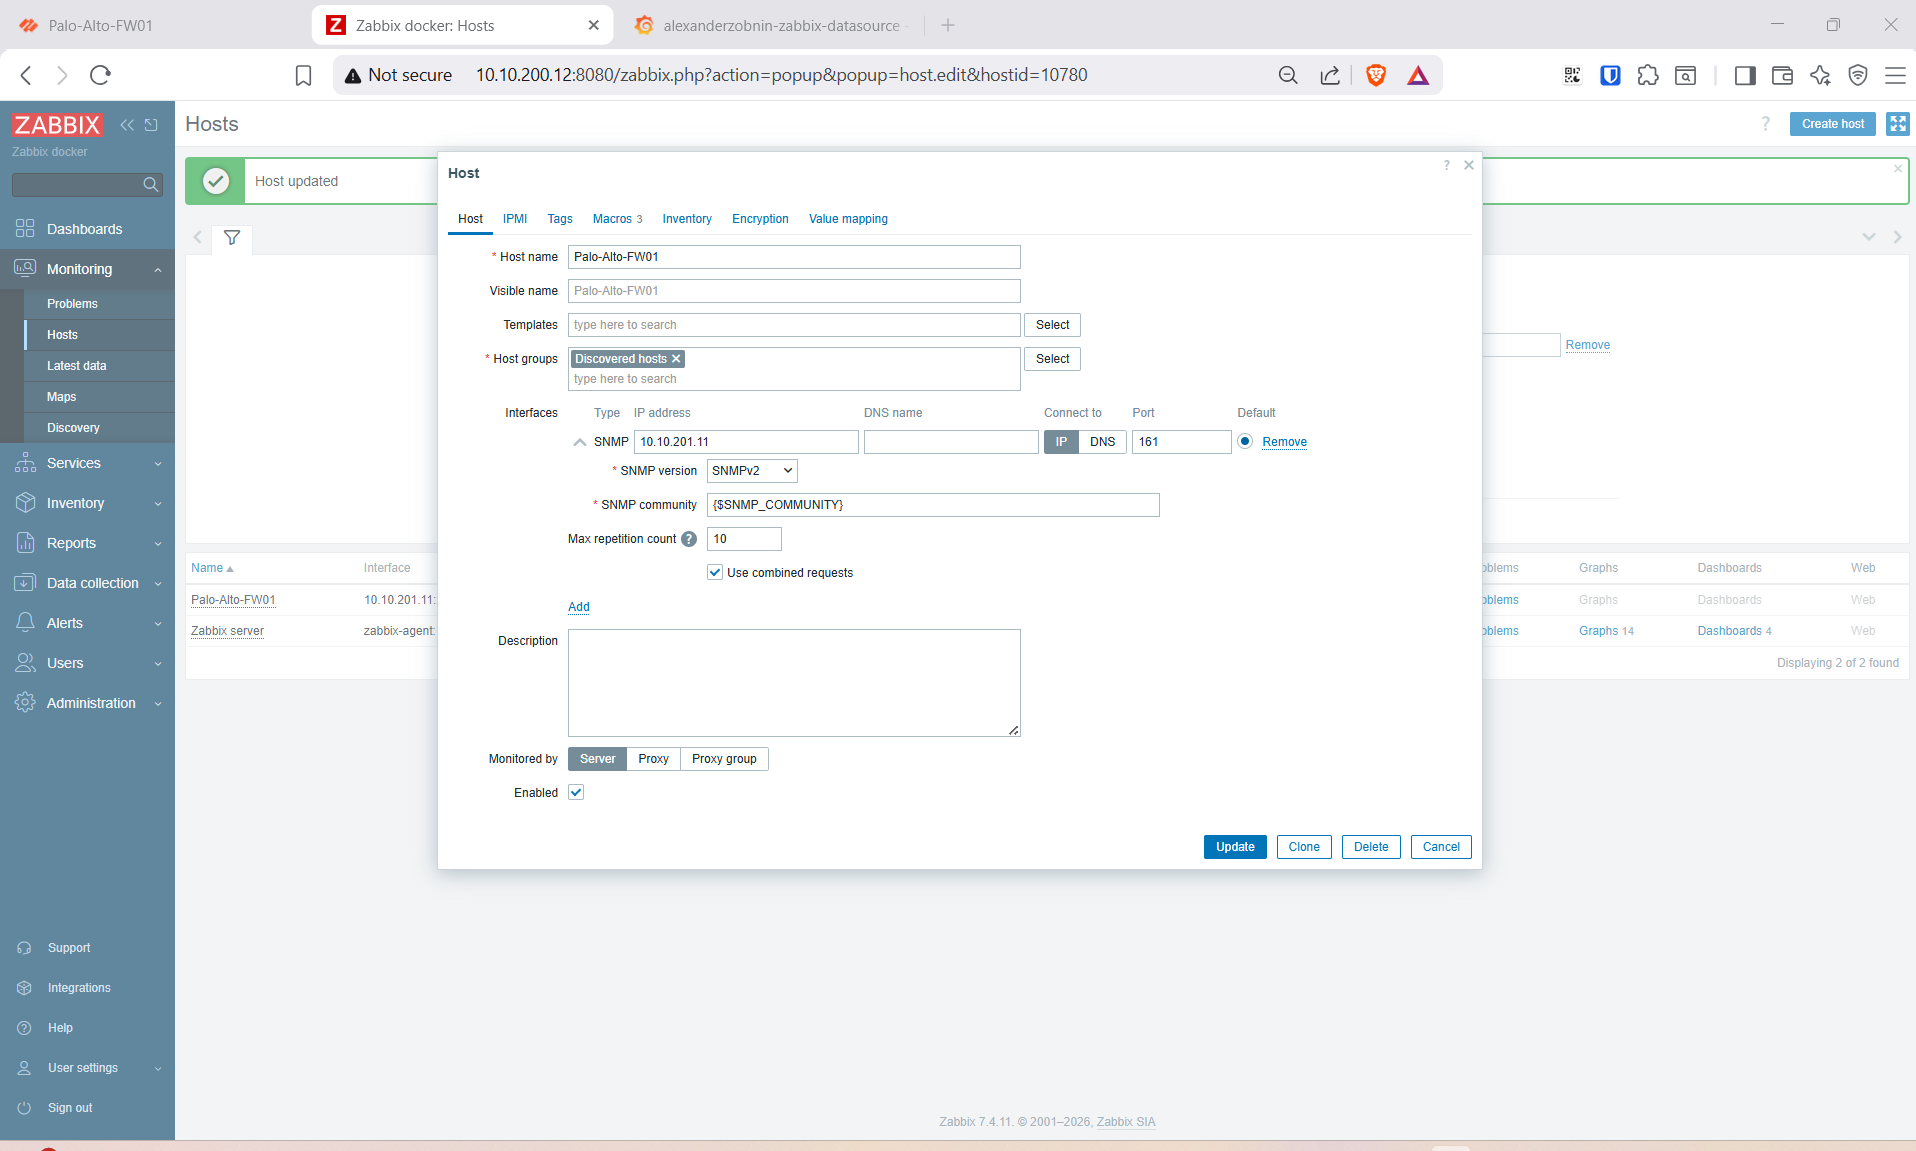Switch to the IPMI tab
The width and height of the screenshot is (1916, 1151).
(x=515, y=219)
